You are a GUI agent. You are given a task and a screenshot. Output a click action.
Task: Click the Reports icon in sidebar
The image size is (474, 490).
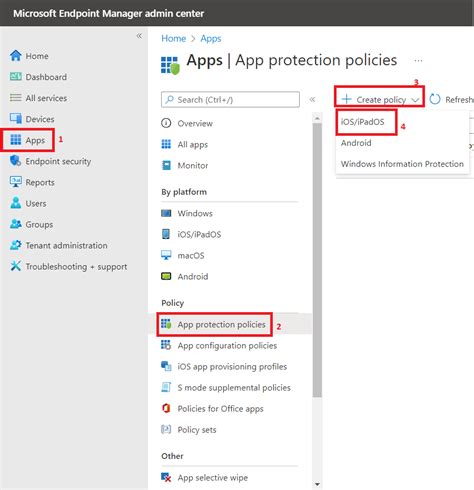coord(16,182)
